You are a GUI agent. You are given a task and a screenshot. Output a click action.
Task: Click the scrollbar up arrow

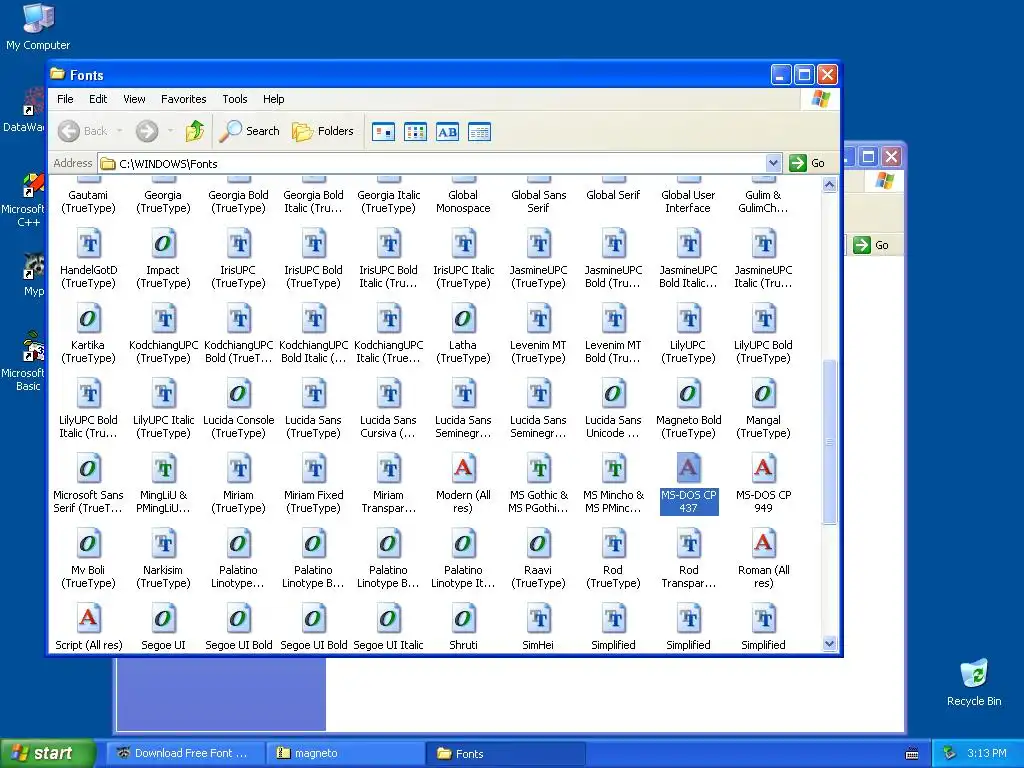(x=829, y=185)
